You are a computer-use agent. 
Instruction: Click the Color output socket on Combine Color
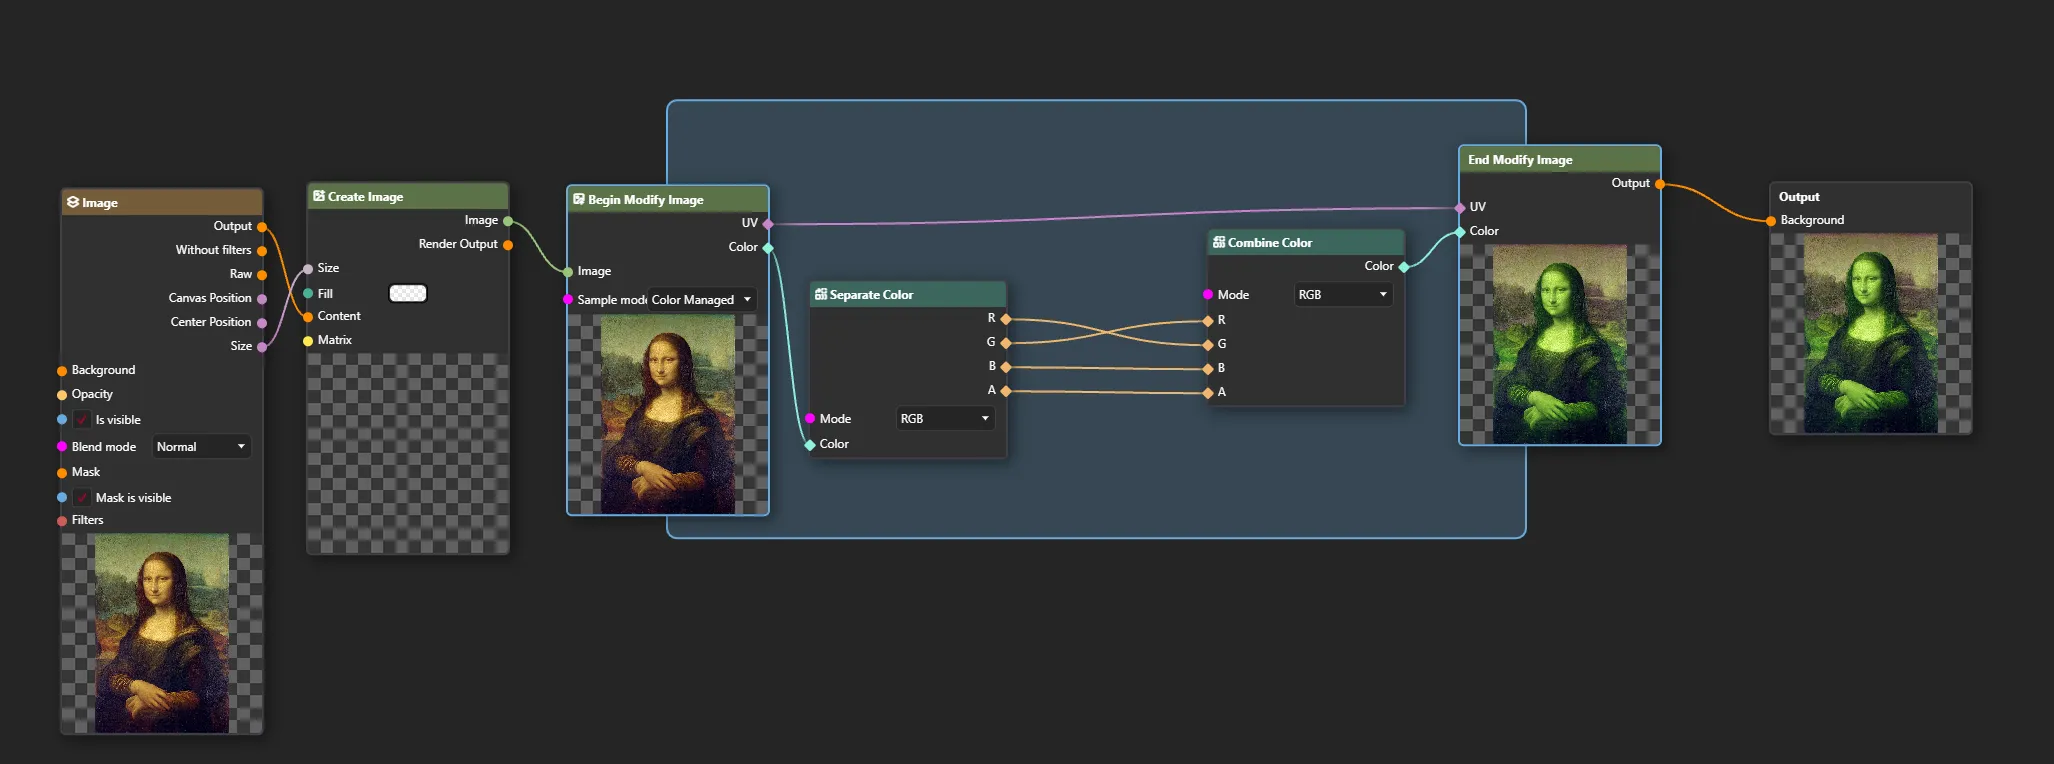point(1404,267)
